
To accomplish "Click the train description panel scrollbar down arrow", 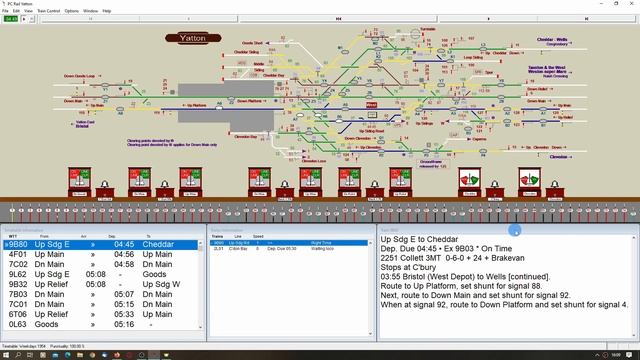I will (634, 336).
